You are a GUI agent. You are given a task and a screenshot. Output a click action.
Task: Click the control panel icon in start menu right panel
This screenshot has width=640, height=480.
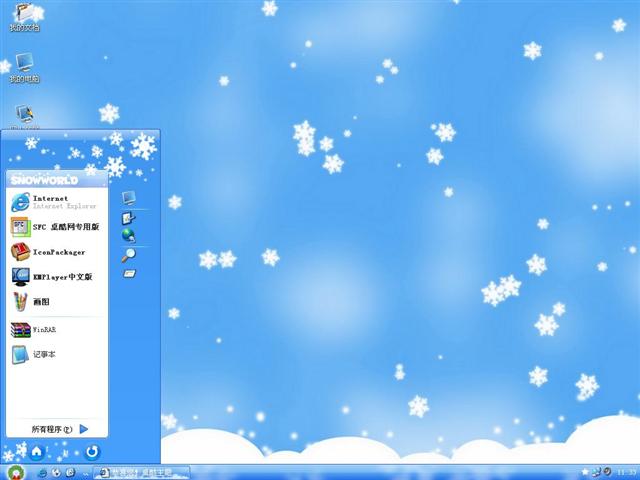click(129, 218)
